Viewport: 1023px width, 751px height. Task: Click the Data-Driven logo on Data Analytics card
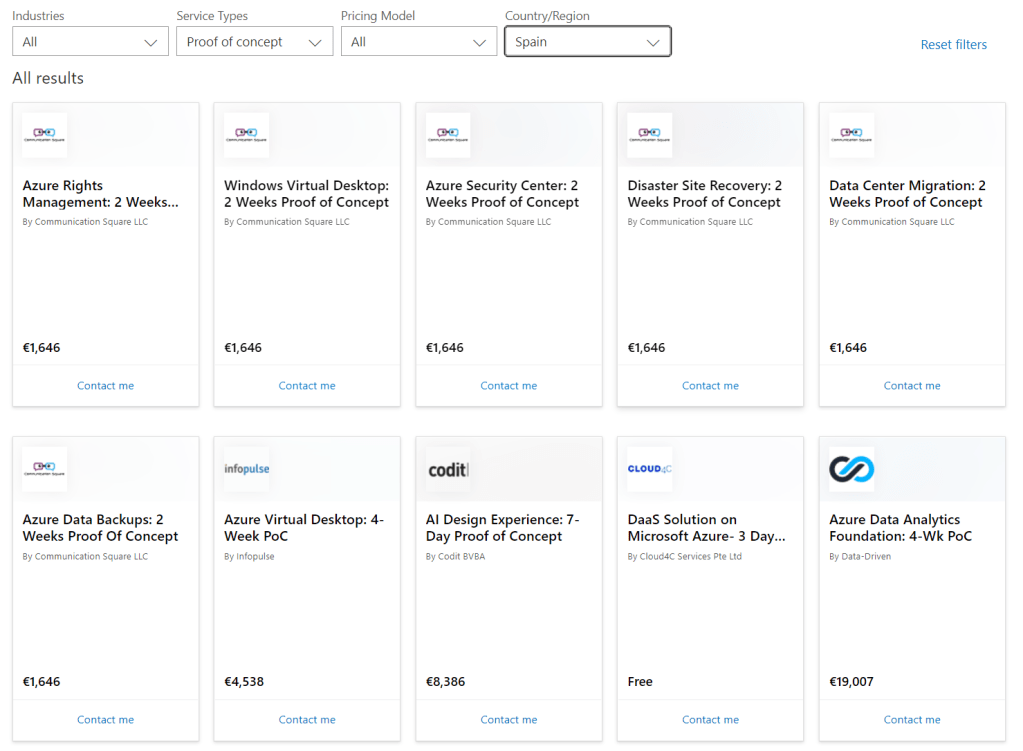click(851, 469)
